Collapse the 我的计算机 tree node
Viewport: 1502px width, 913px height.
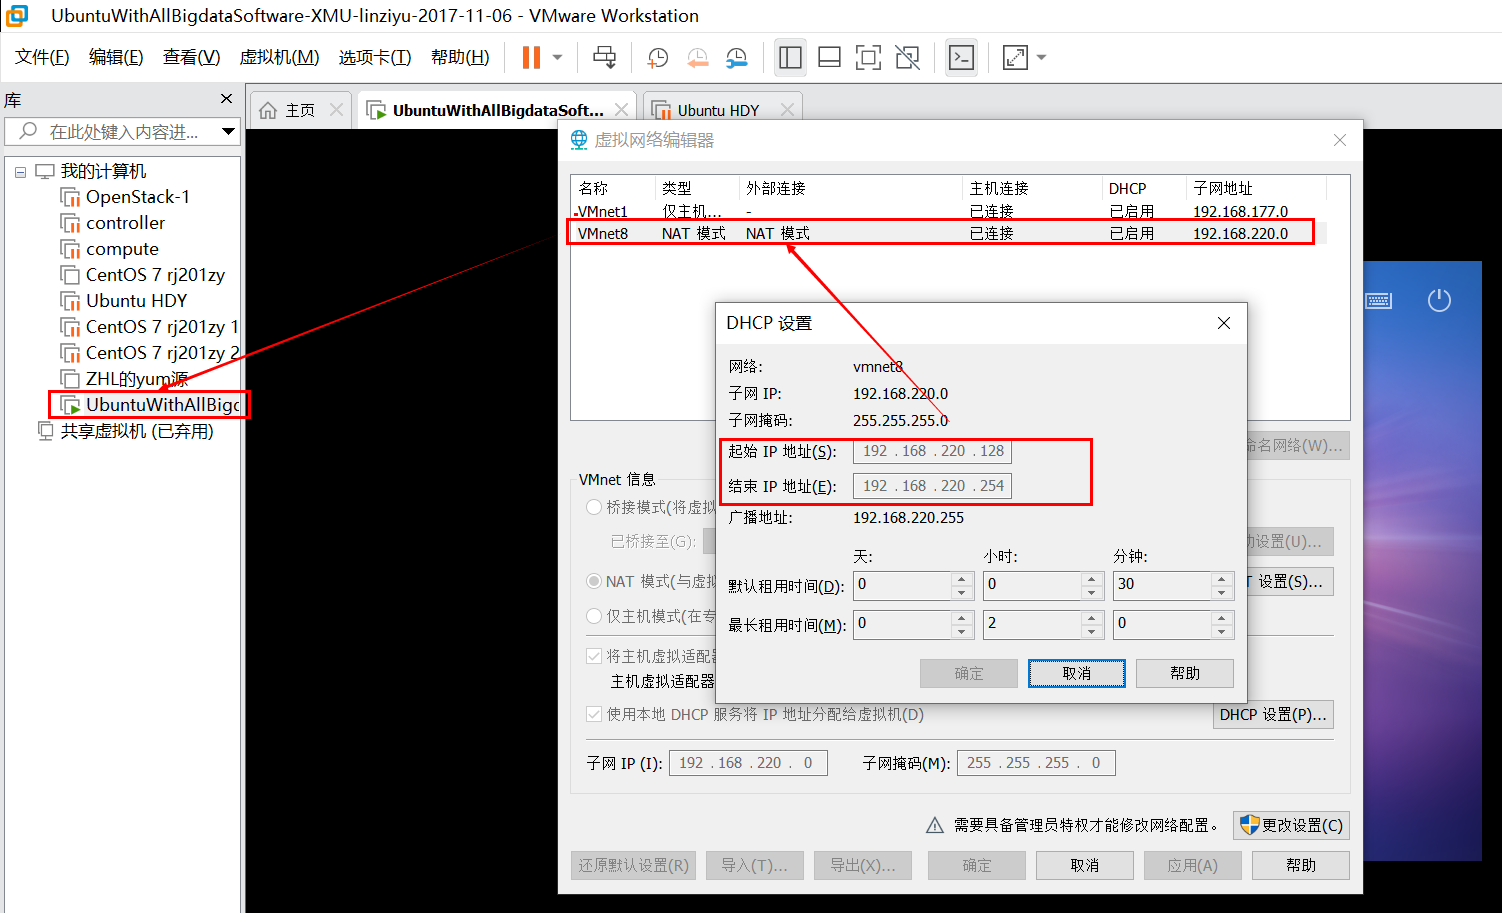(20, 172)
